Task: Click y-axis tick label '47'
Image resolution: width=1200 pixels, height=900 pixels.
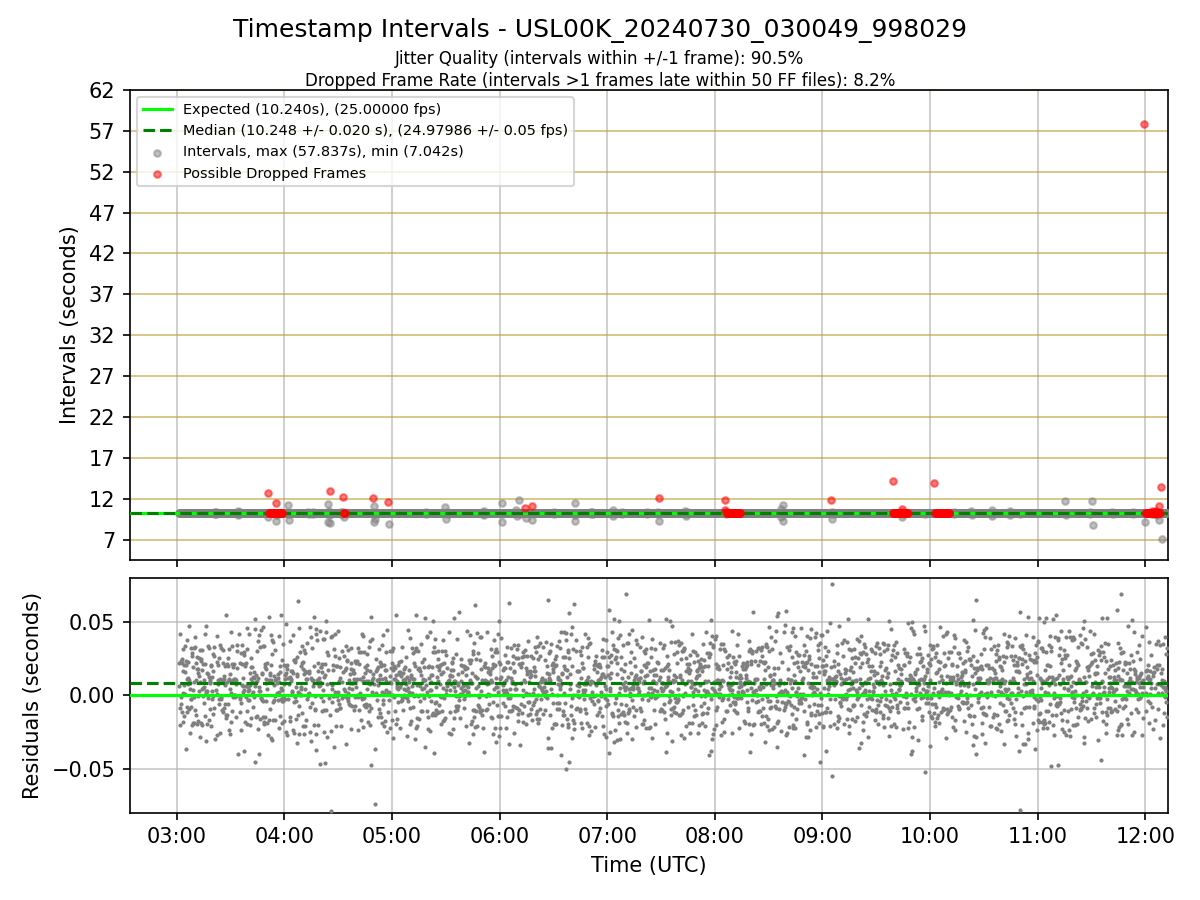Action: coord(104,214)
